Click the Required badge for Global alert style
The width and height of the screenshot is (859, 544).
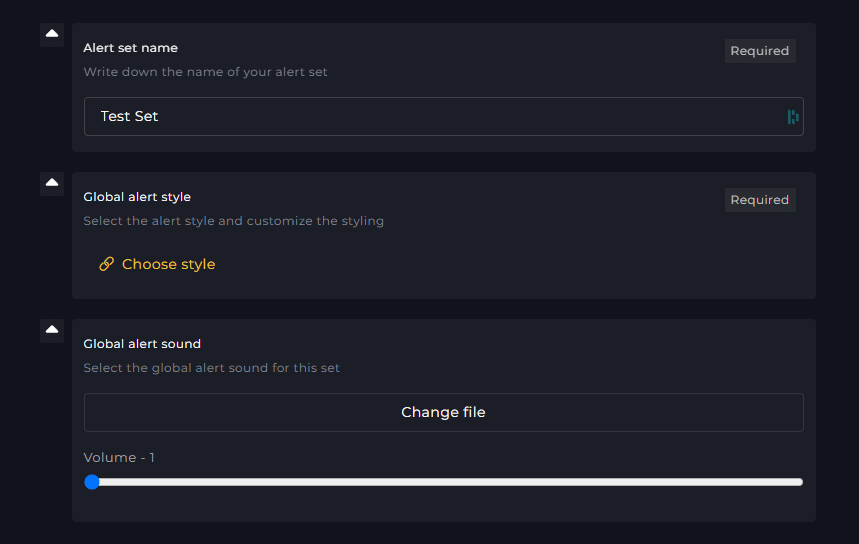pos(760,200)
